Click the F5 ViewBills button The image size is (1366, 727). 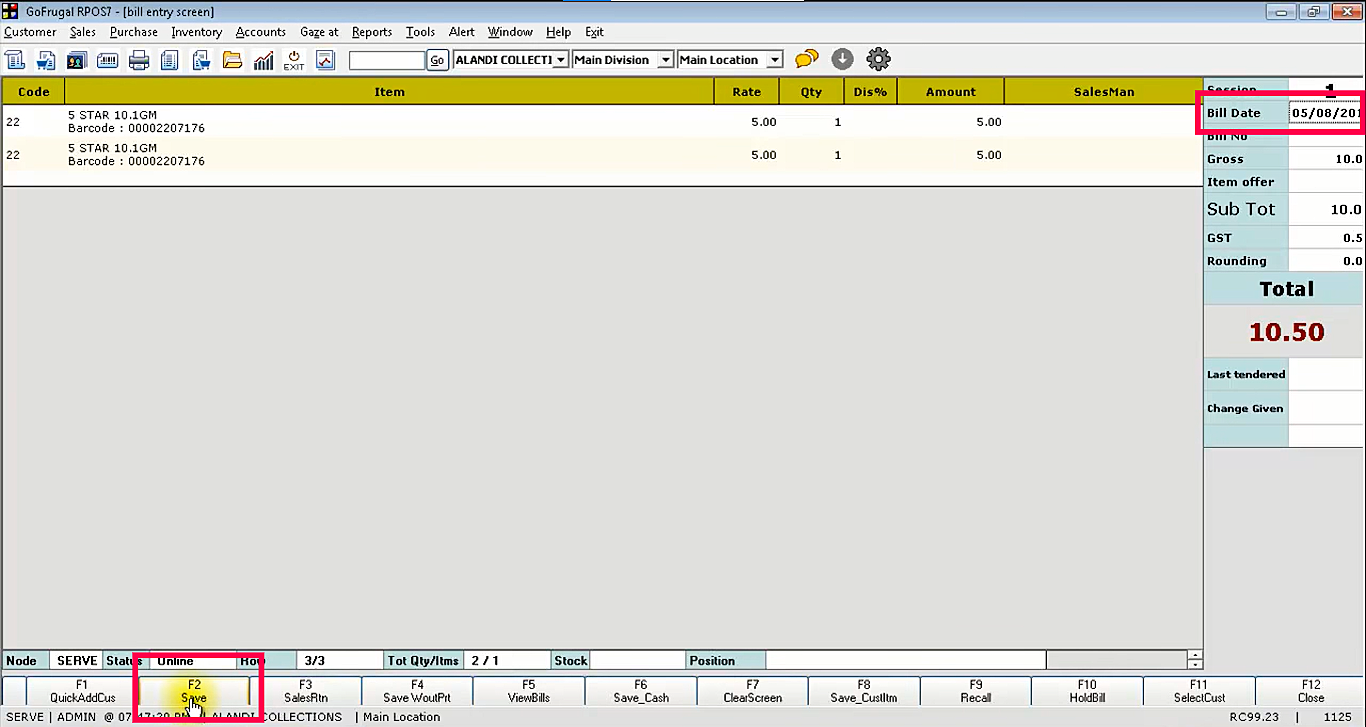tap(529, 691)
